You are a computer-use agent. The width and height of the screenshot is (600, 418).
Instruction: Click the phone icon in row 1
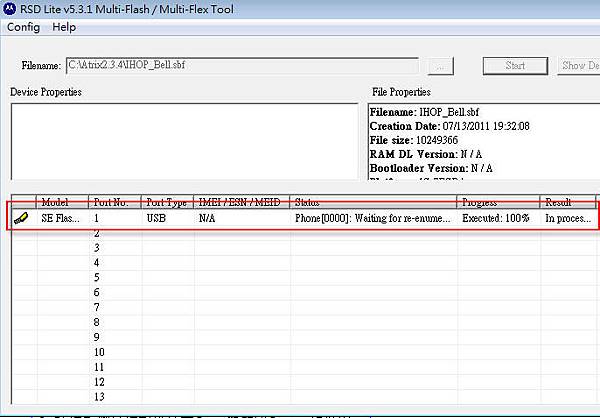(21, 219)
